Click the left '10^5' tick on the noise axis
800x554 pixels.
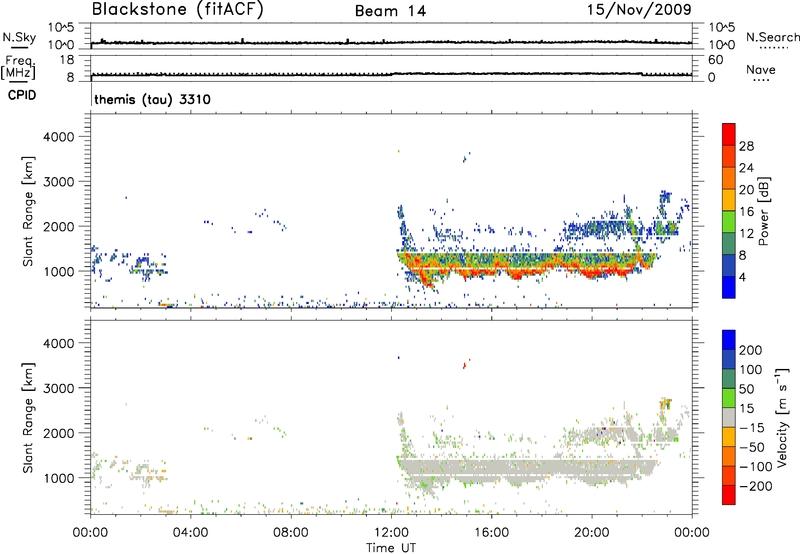[61, 27]
